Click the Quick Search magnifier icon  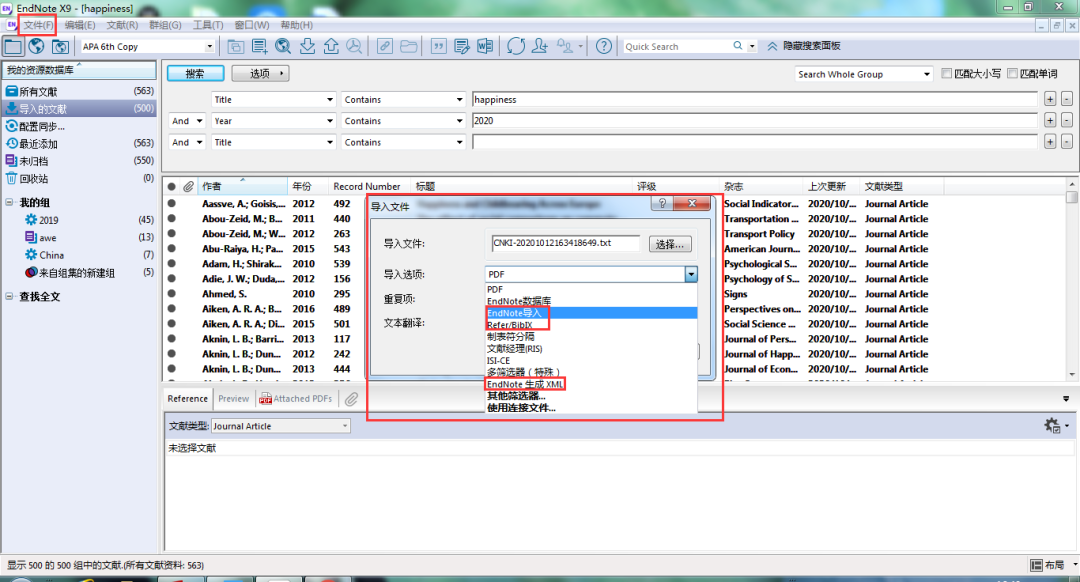(738, 45)
